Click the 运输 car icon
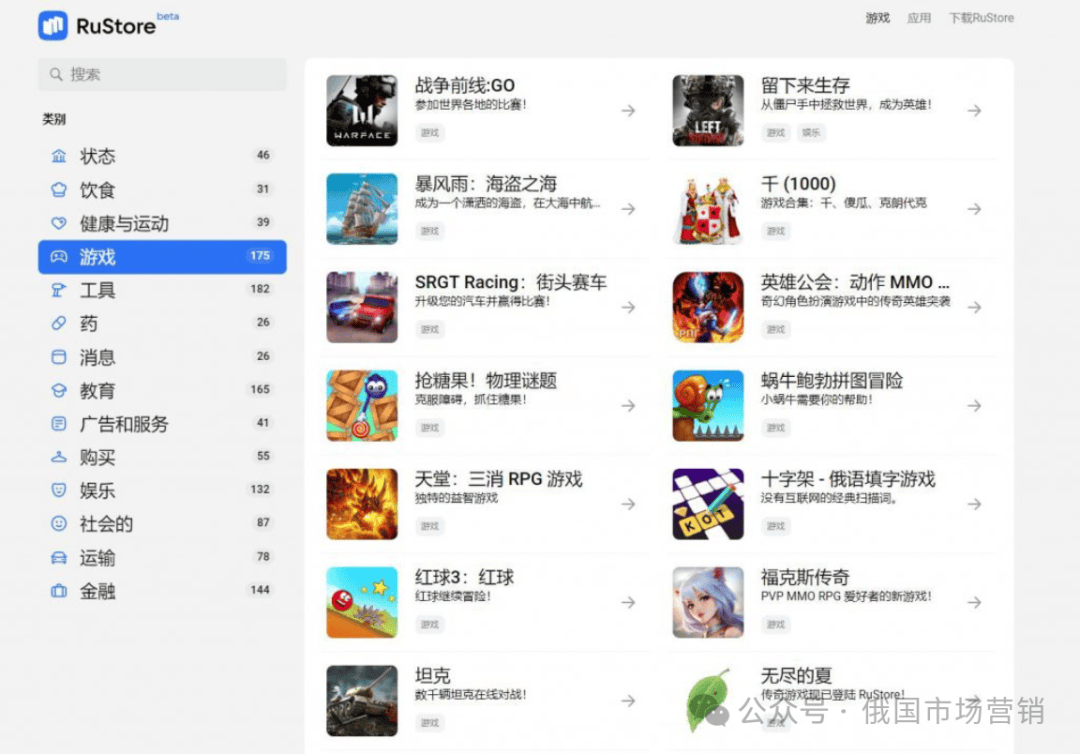Screen dimensions: 1080x754 tap(59, 557)
